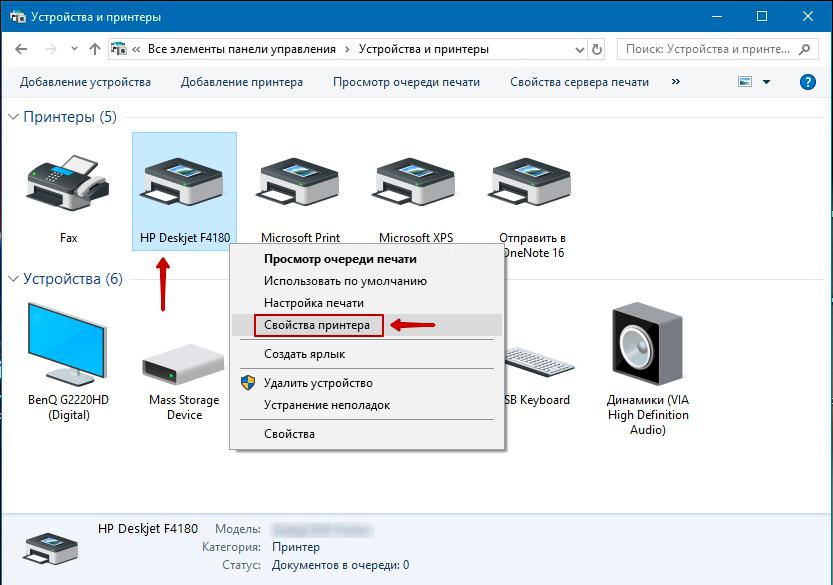Open the address bar history dropdown
The width and height of the screenshot is (833, 585).
[x=580, y=49]
